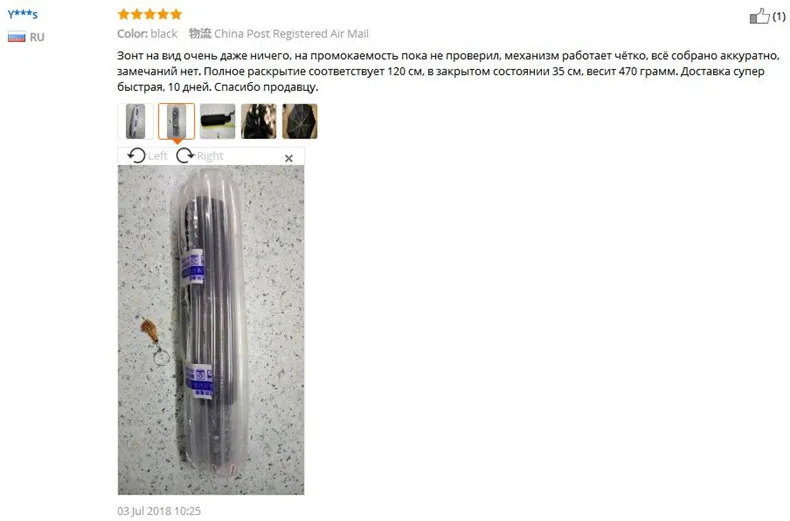Click the thumbs-up helpful icon

pos(759,16)
